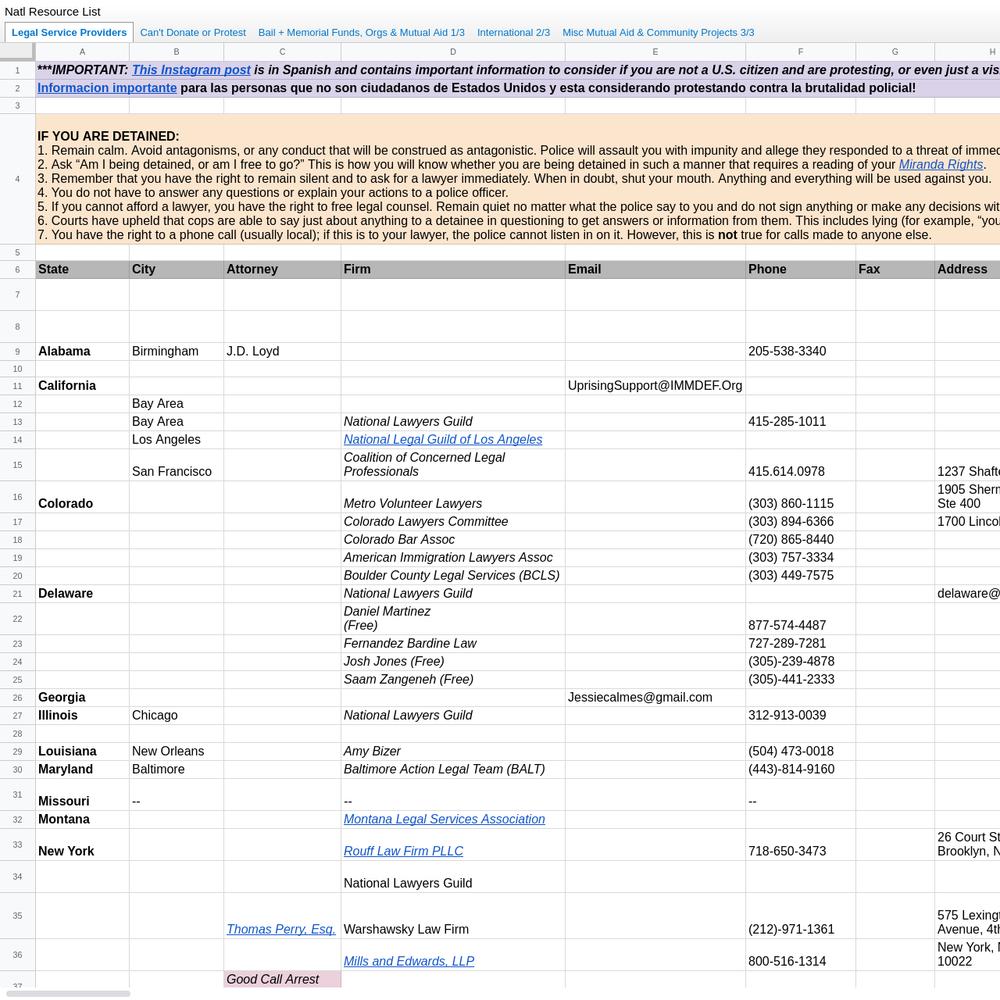1000x1000 pixels.
Task: Select the 'Amy Bizer' cell
Action: (x=453, y=751)
